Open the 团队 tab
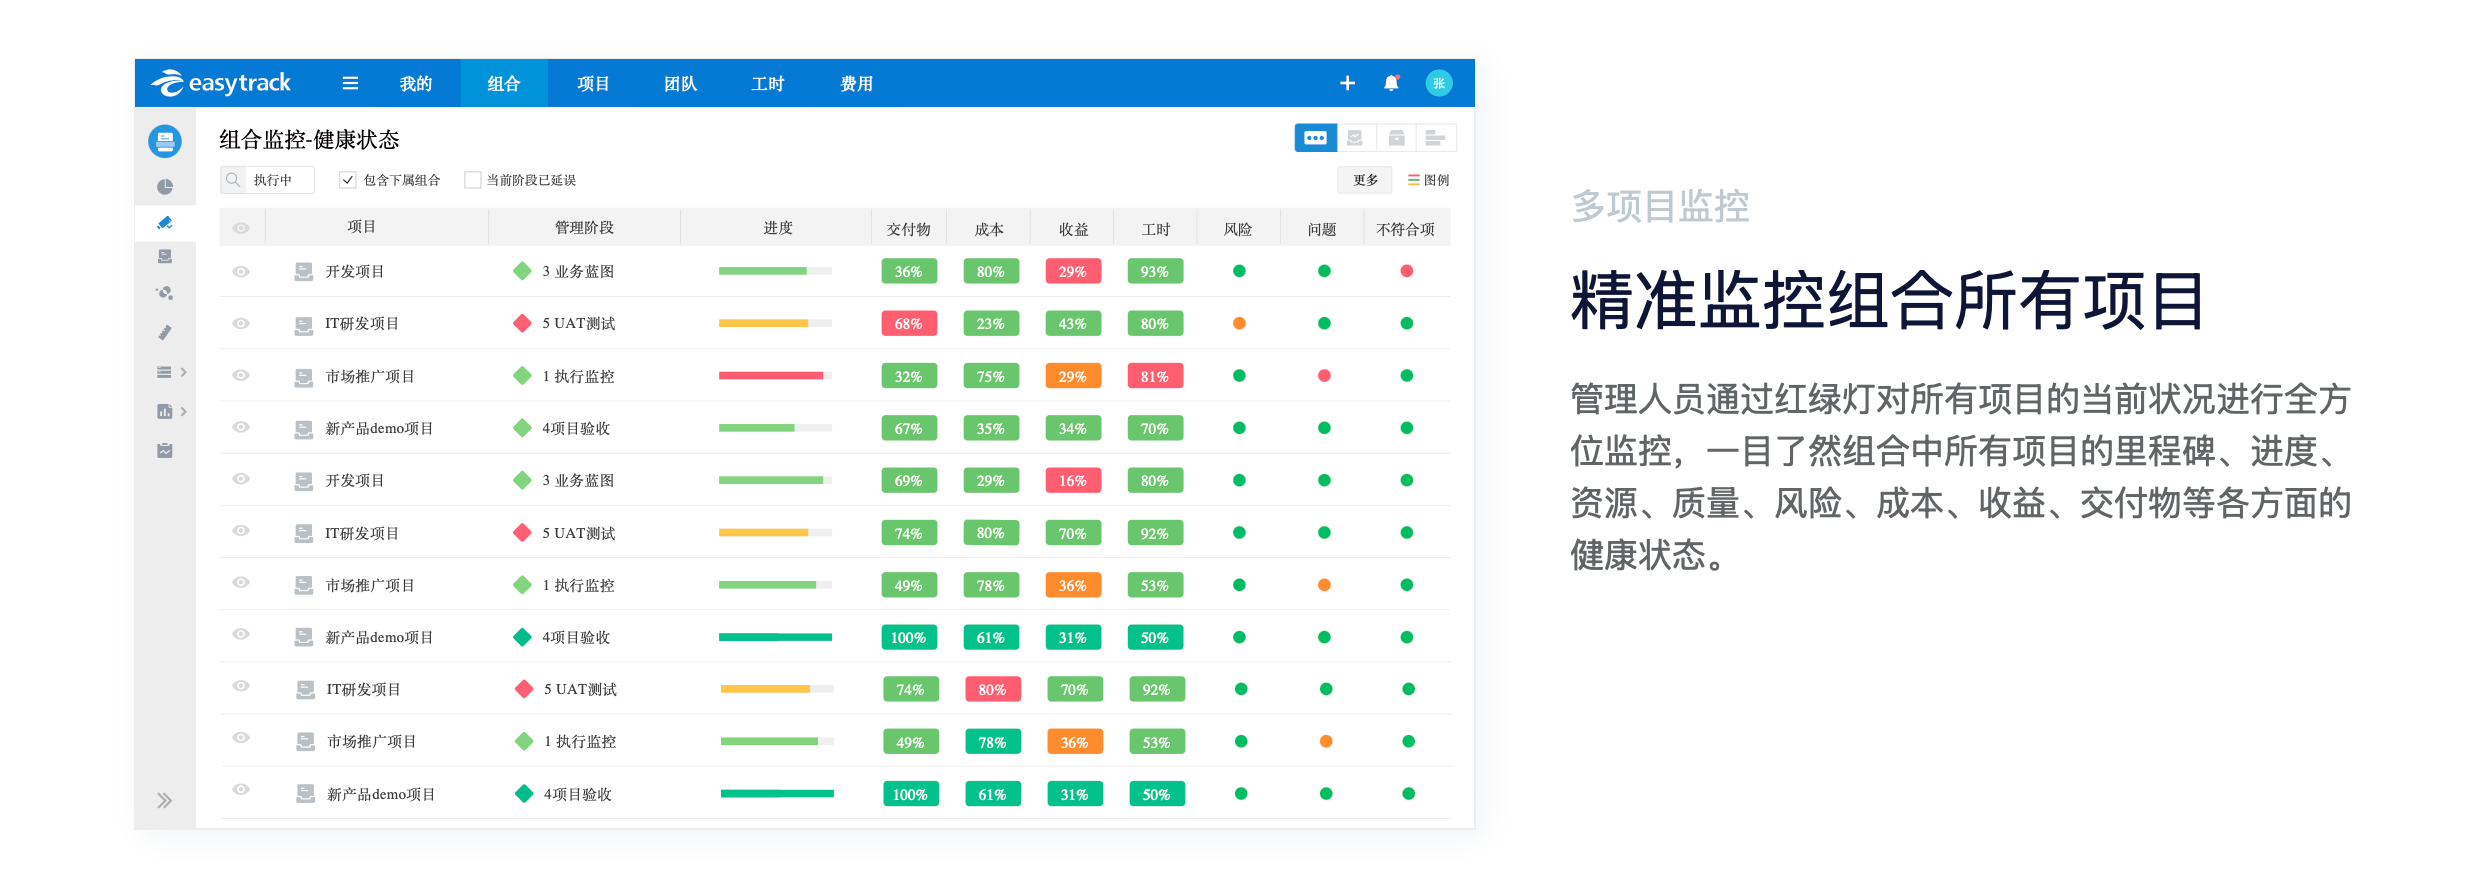Screen dimensions: 2476x896 [680, 84]
